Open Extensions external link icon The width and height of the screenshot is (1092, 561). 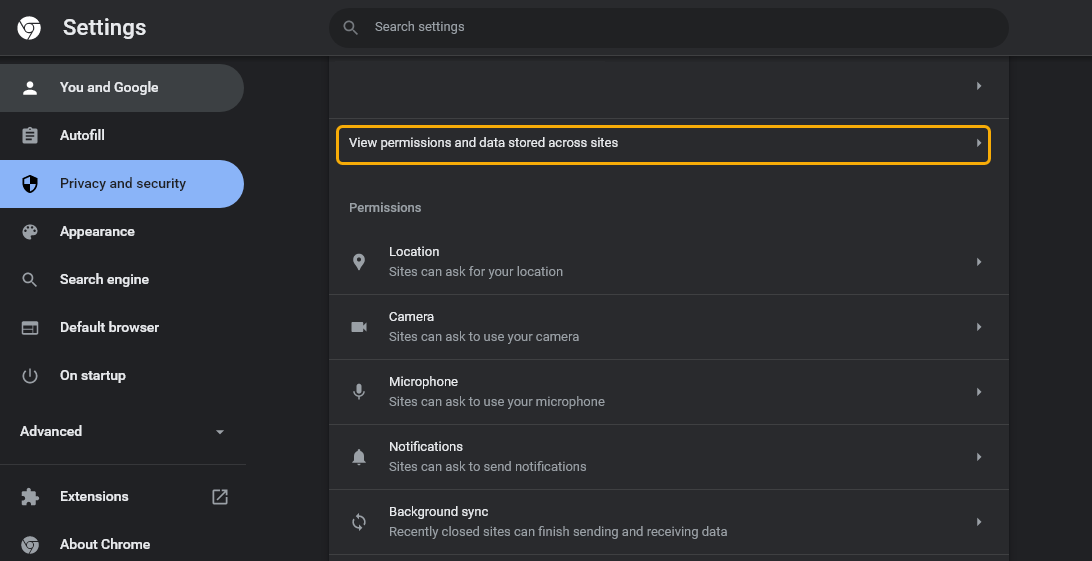point(220,496)
